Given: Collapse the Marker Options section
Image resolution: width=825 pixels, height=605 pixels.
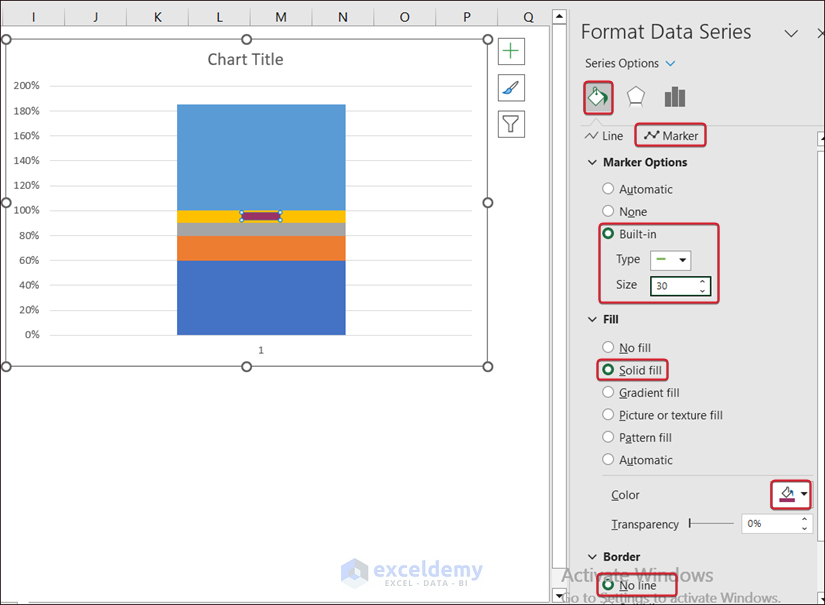Looking at the screenshot, I should pyautogui.click(x=592, y=162).
